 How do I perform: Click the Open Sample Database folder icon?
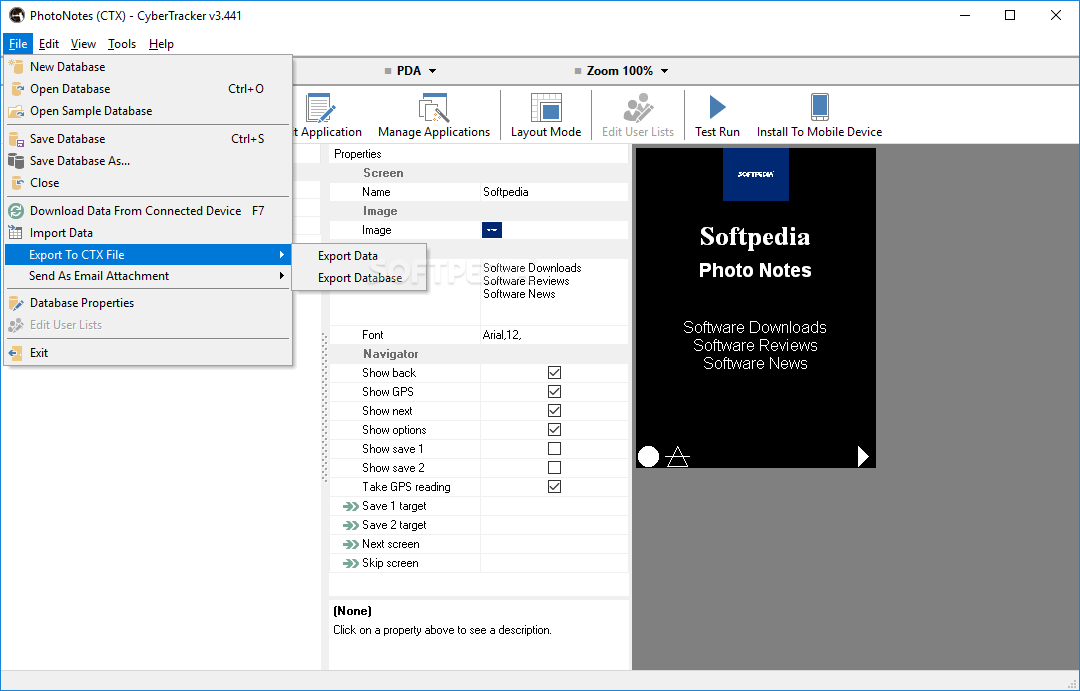point(16,111)
